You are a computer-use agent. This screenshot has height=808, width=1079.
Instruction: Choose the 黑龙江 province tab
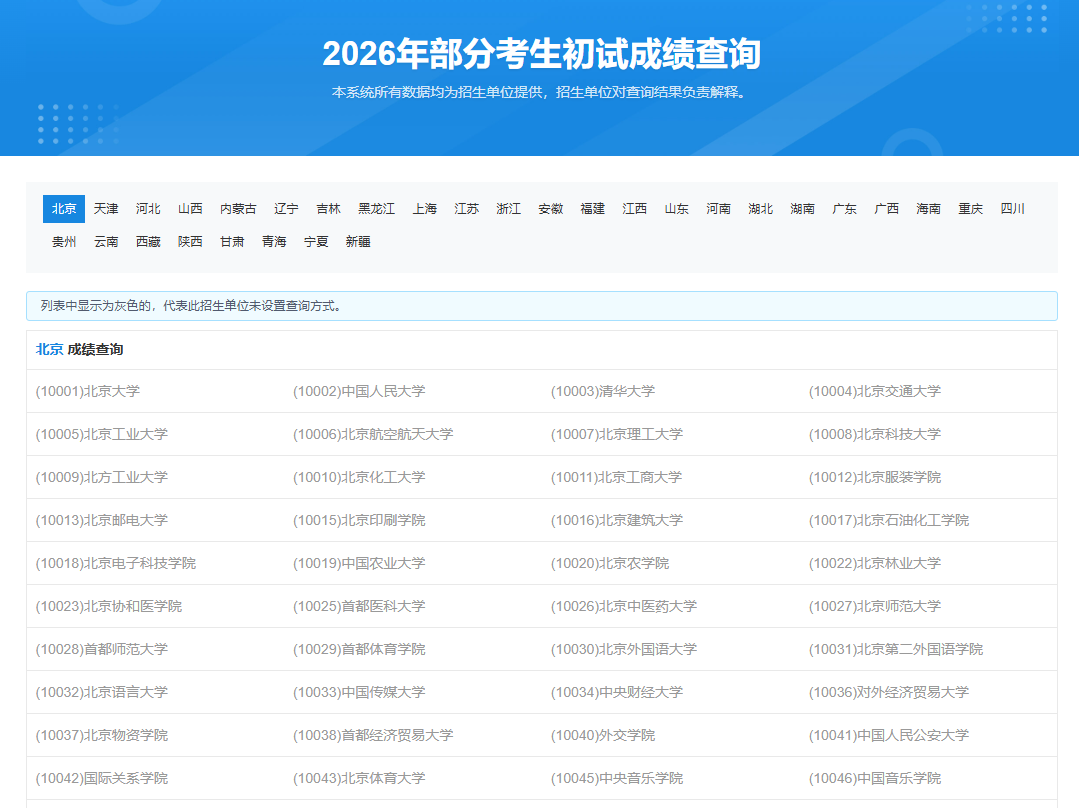click(376, 209)
